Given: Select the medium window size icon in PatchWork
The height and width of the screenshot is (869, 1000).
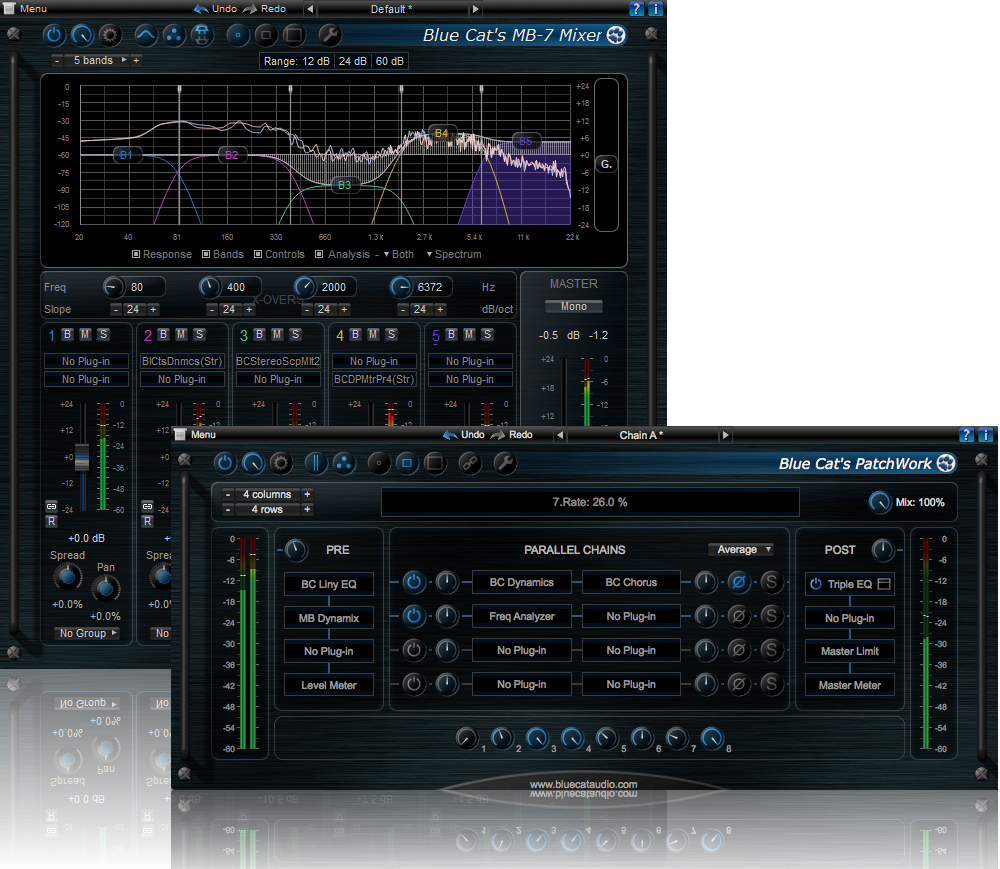Looking at the screenshot, I should coord(407,463).
